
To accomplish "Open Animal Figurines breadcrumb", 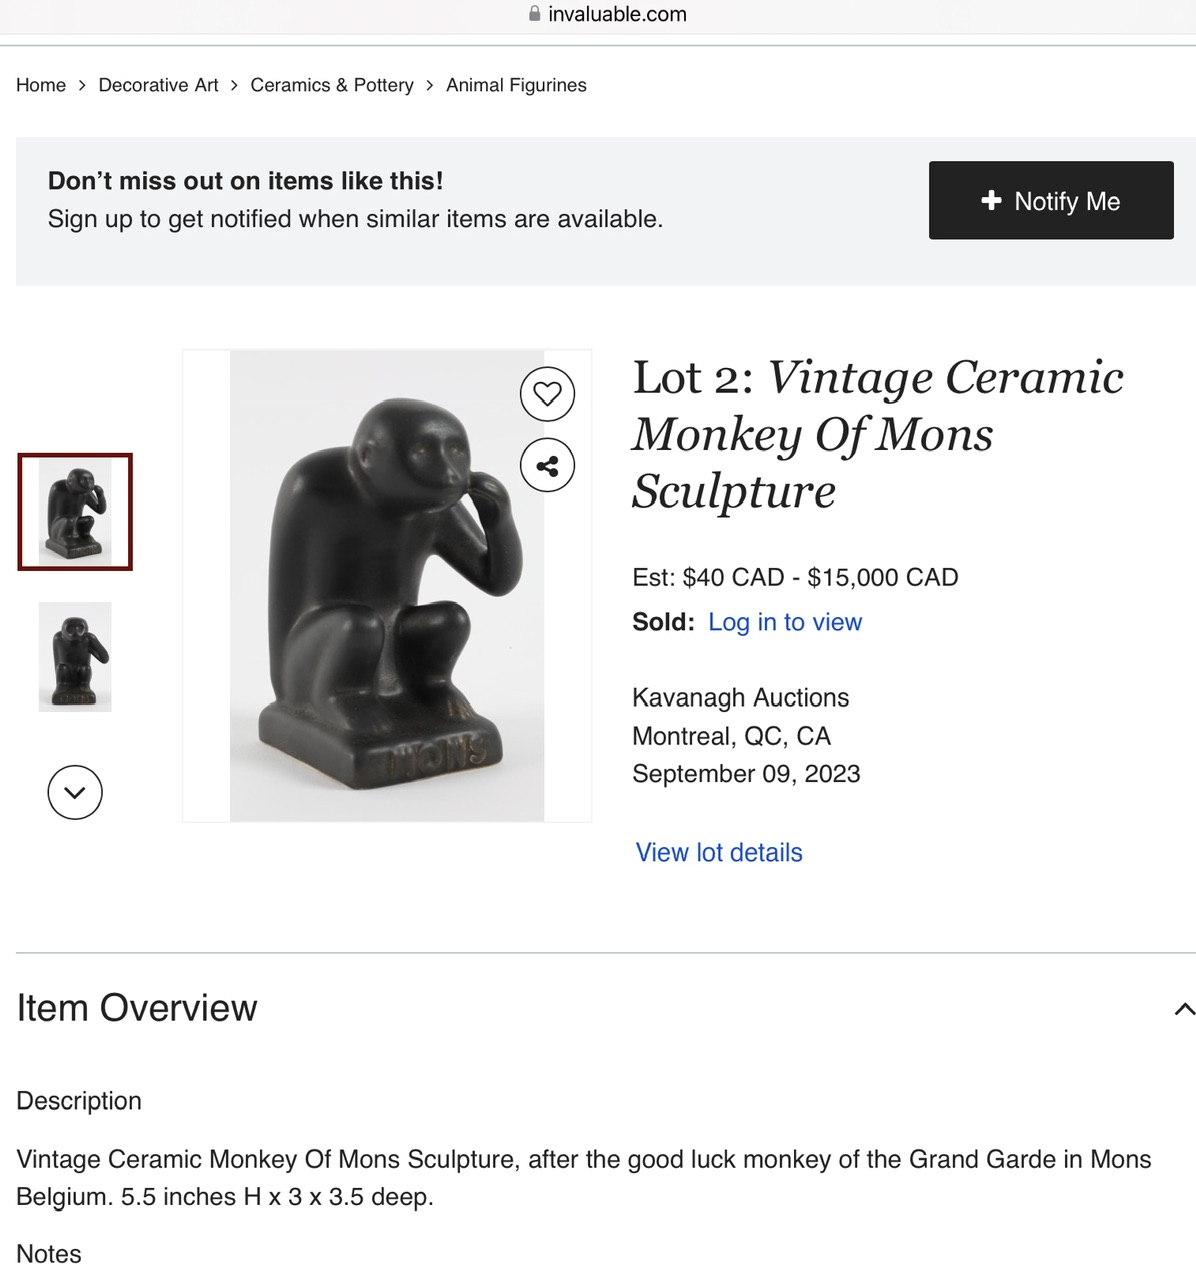I will tap(516, 85).
